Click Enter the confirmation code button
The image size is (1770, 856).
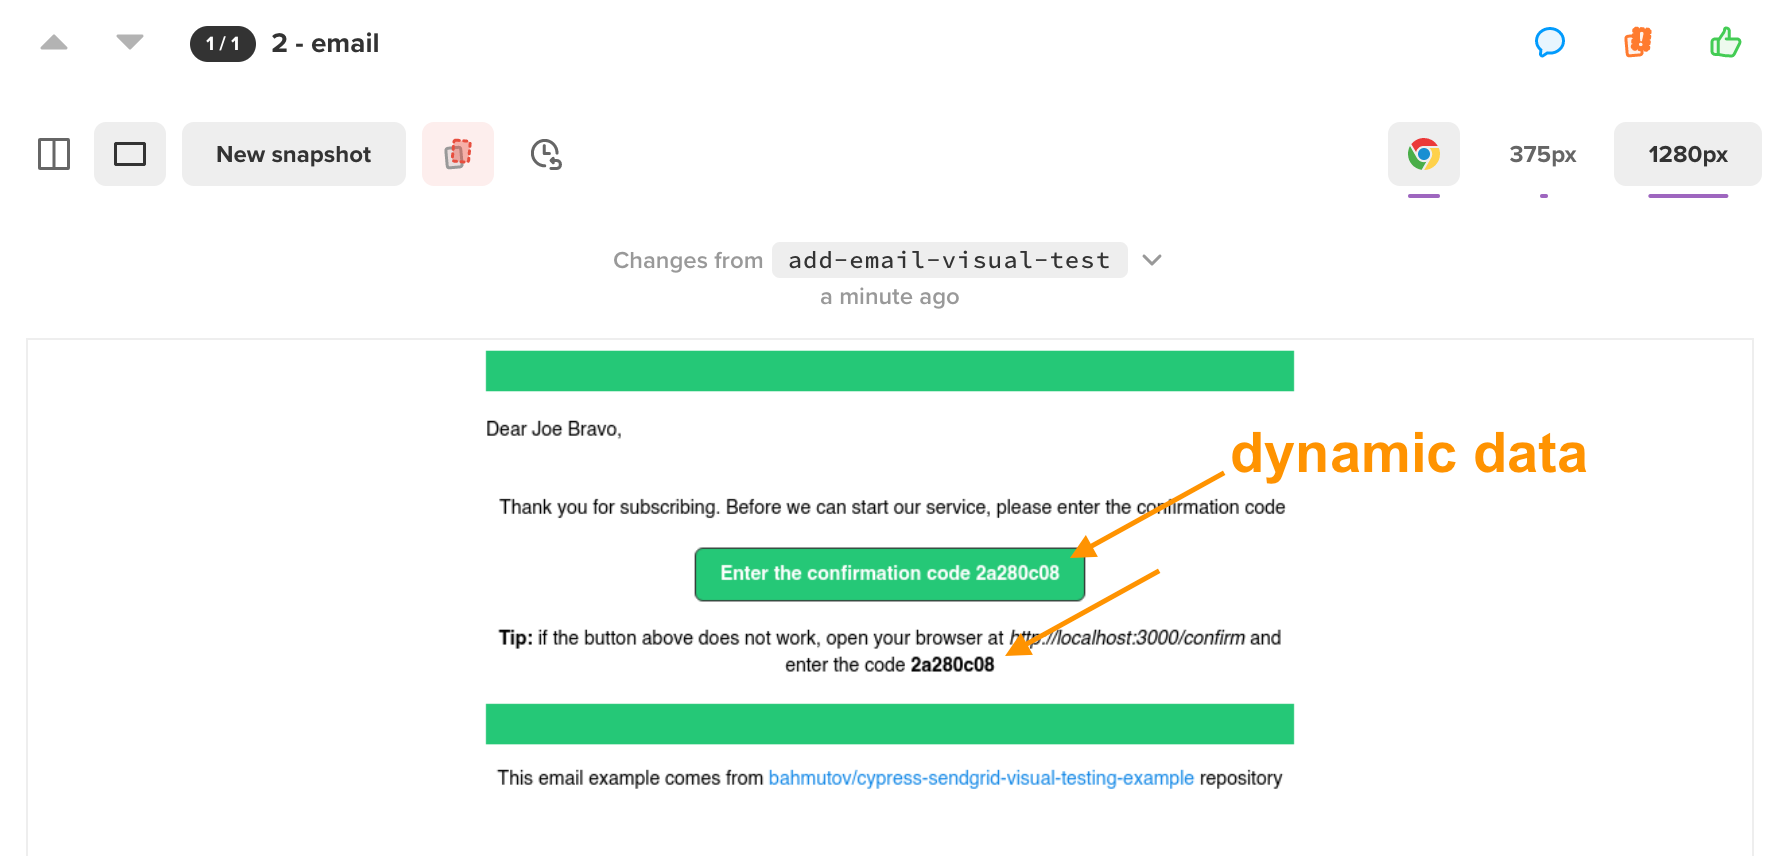point(890,574)
